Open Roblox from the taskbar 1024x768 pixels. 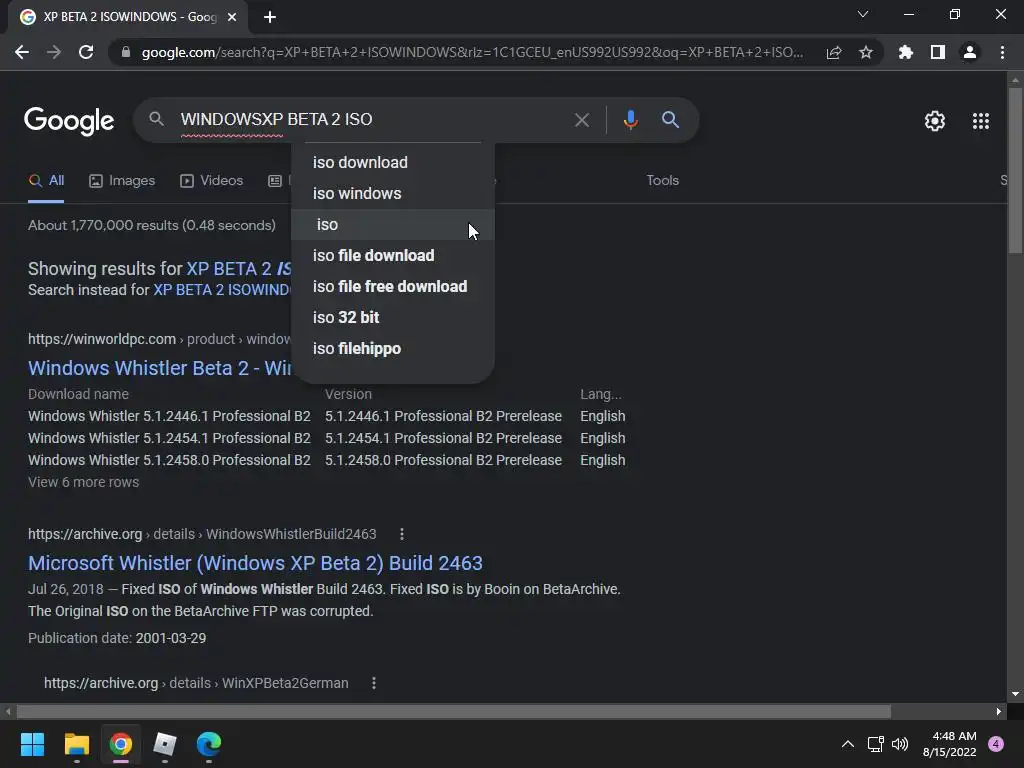pos(165,744)
